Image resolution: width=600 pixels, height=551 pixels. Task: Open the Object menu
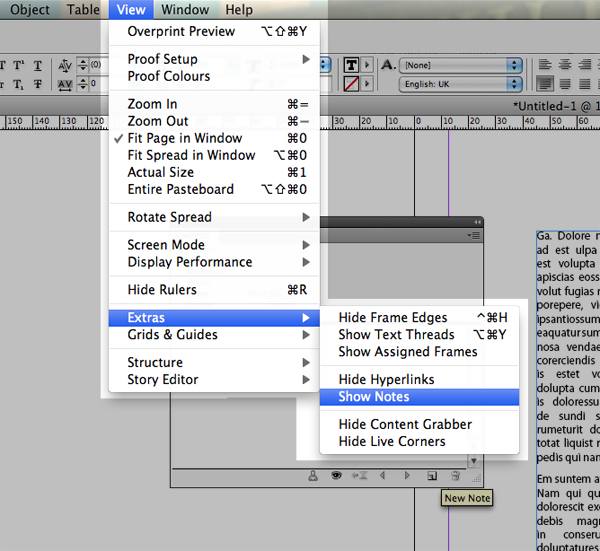tap(30, 10)
